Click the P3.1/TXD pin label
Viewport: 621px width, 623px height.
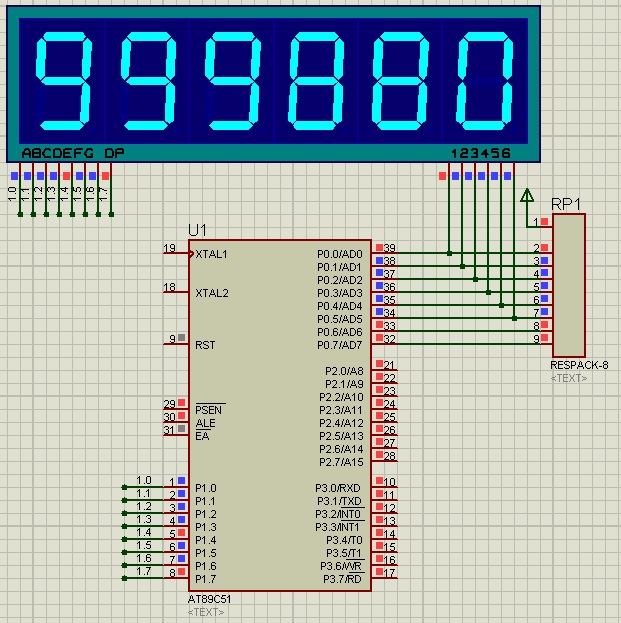[x=339, y=501]
